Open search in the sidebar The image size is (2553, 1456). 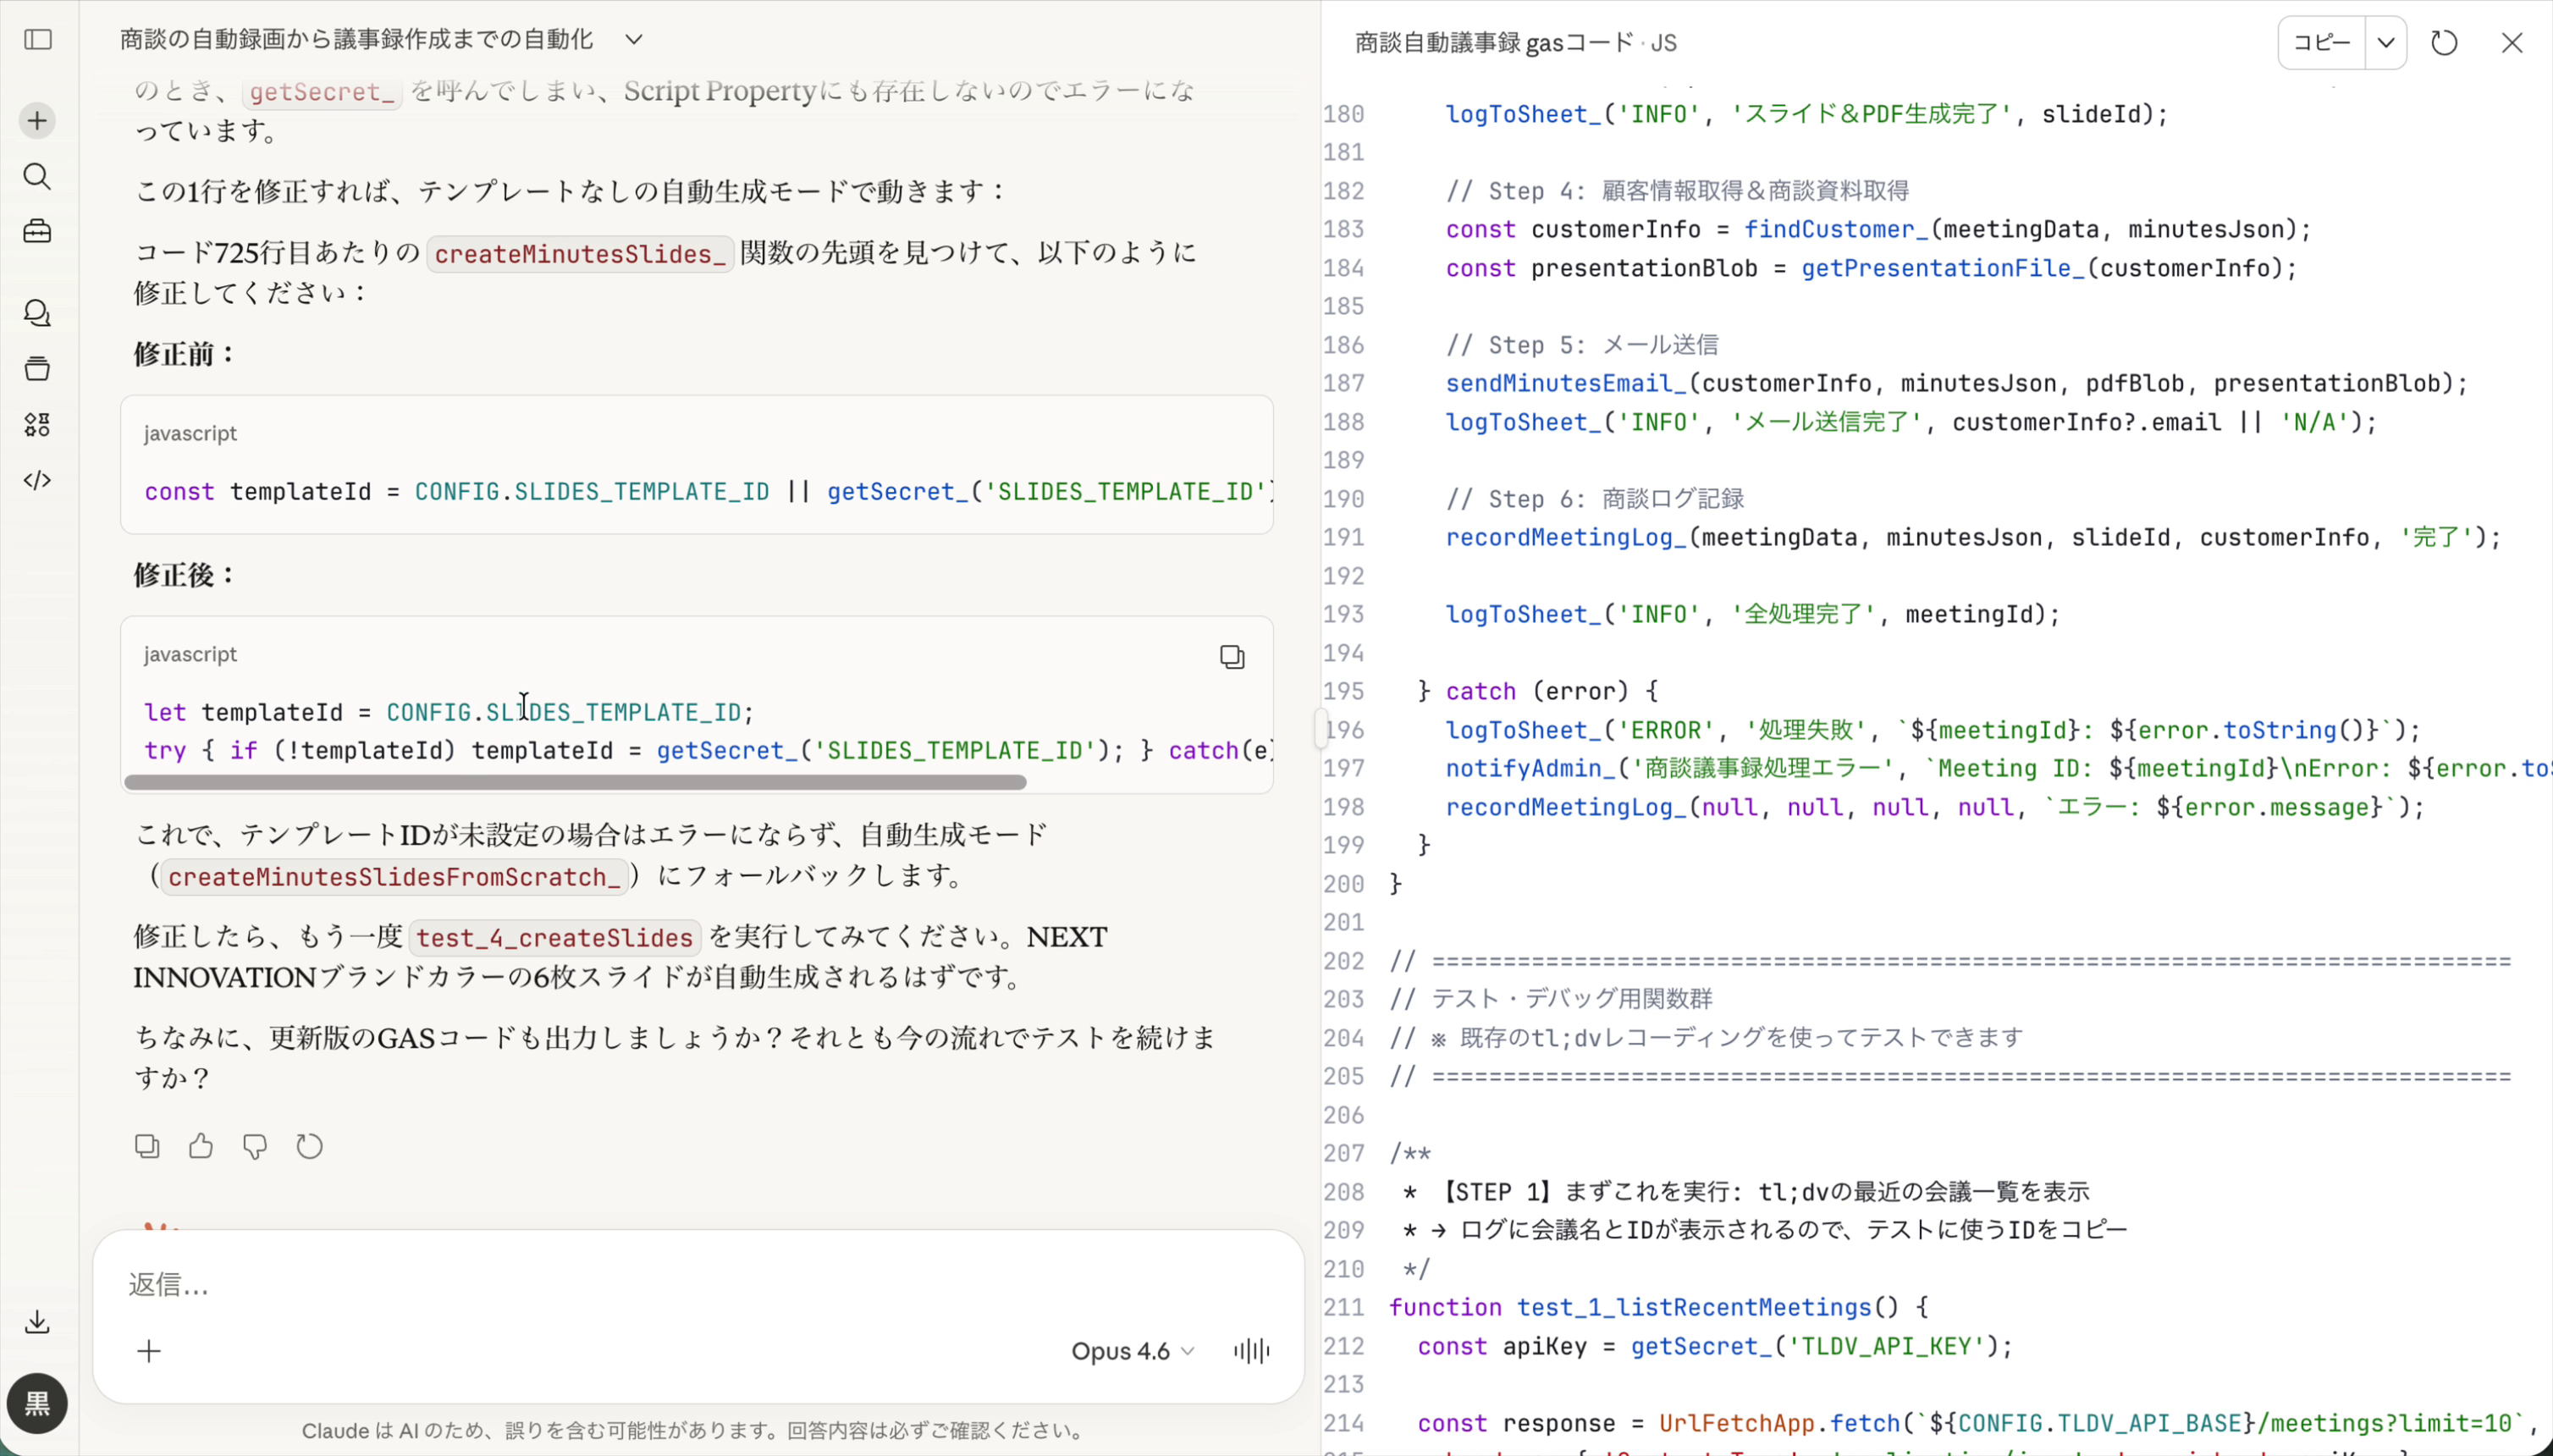[x=38, y=177]
